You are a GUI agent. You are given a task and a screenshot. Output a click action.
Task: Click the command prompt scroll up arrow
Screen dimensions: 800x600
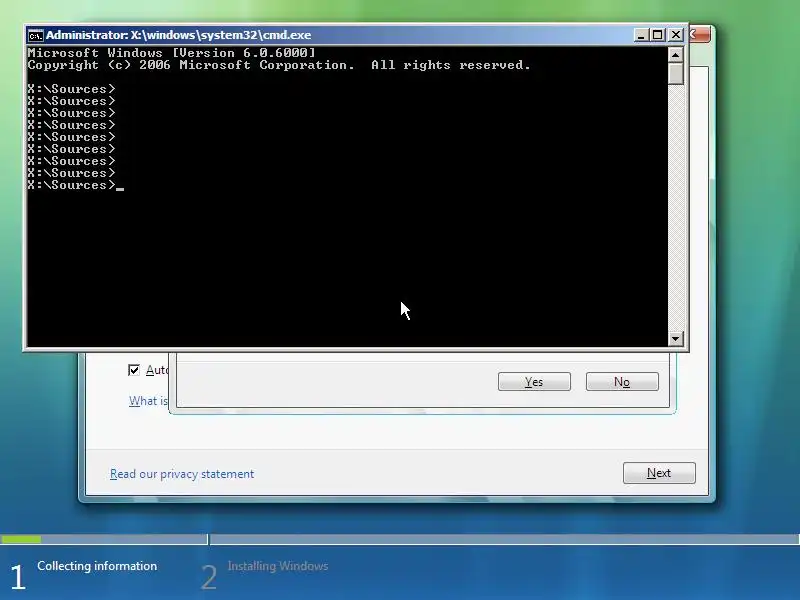coord(675,54)
